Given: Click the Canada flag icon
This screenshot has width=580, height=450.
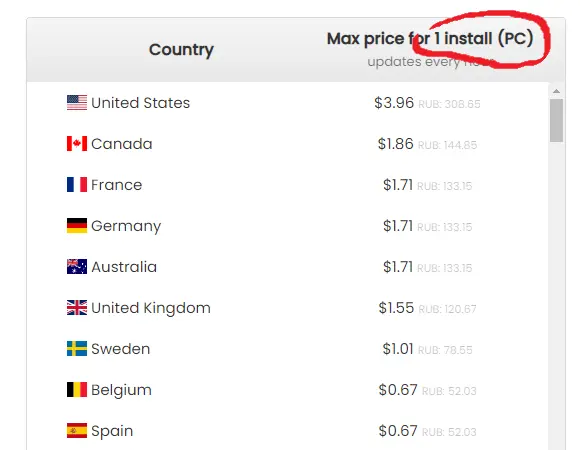Looking at the screenshot, I should coord(77,143).
